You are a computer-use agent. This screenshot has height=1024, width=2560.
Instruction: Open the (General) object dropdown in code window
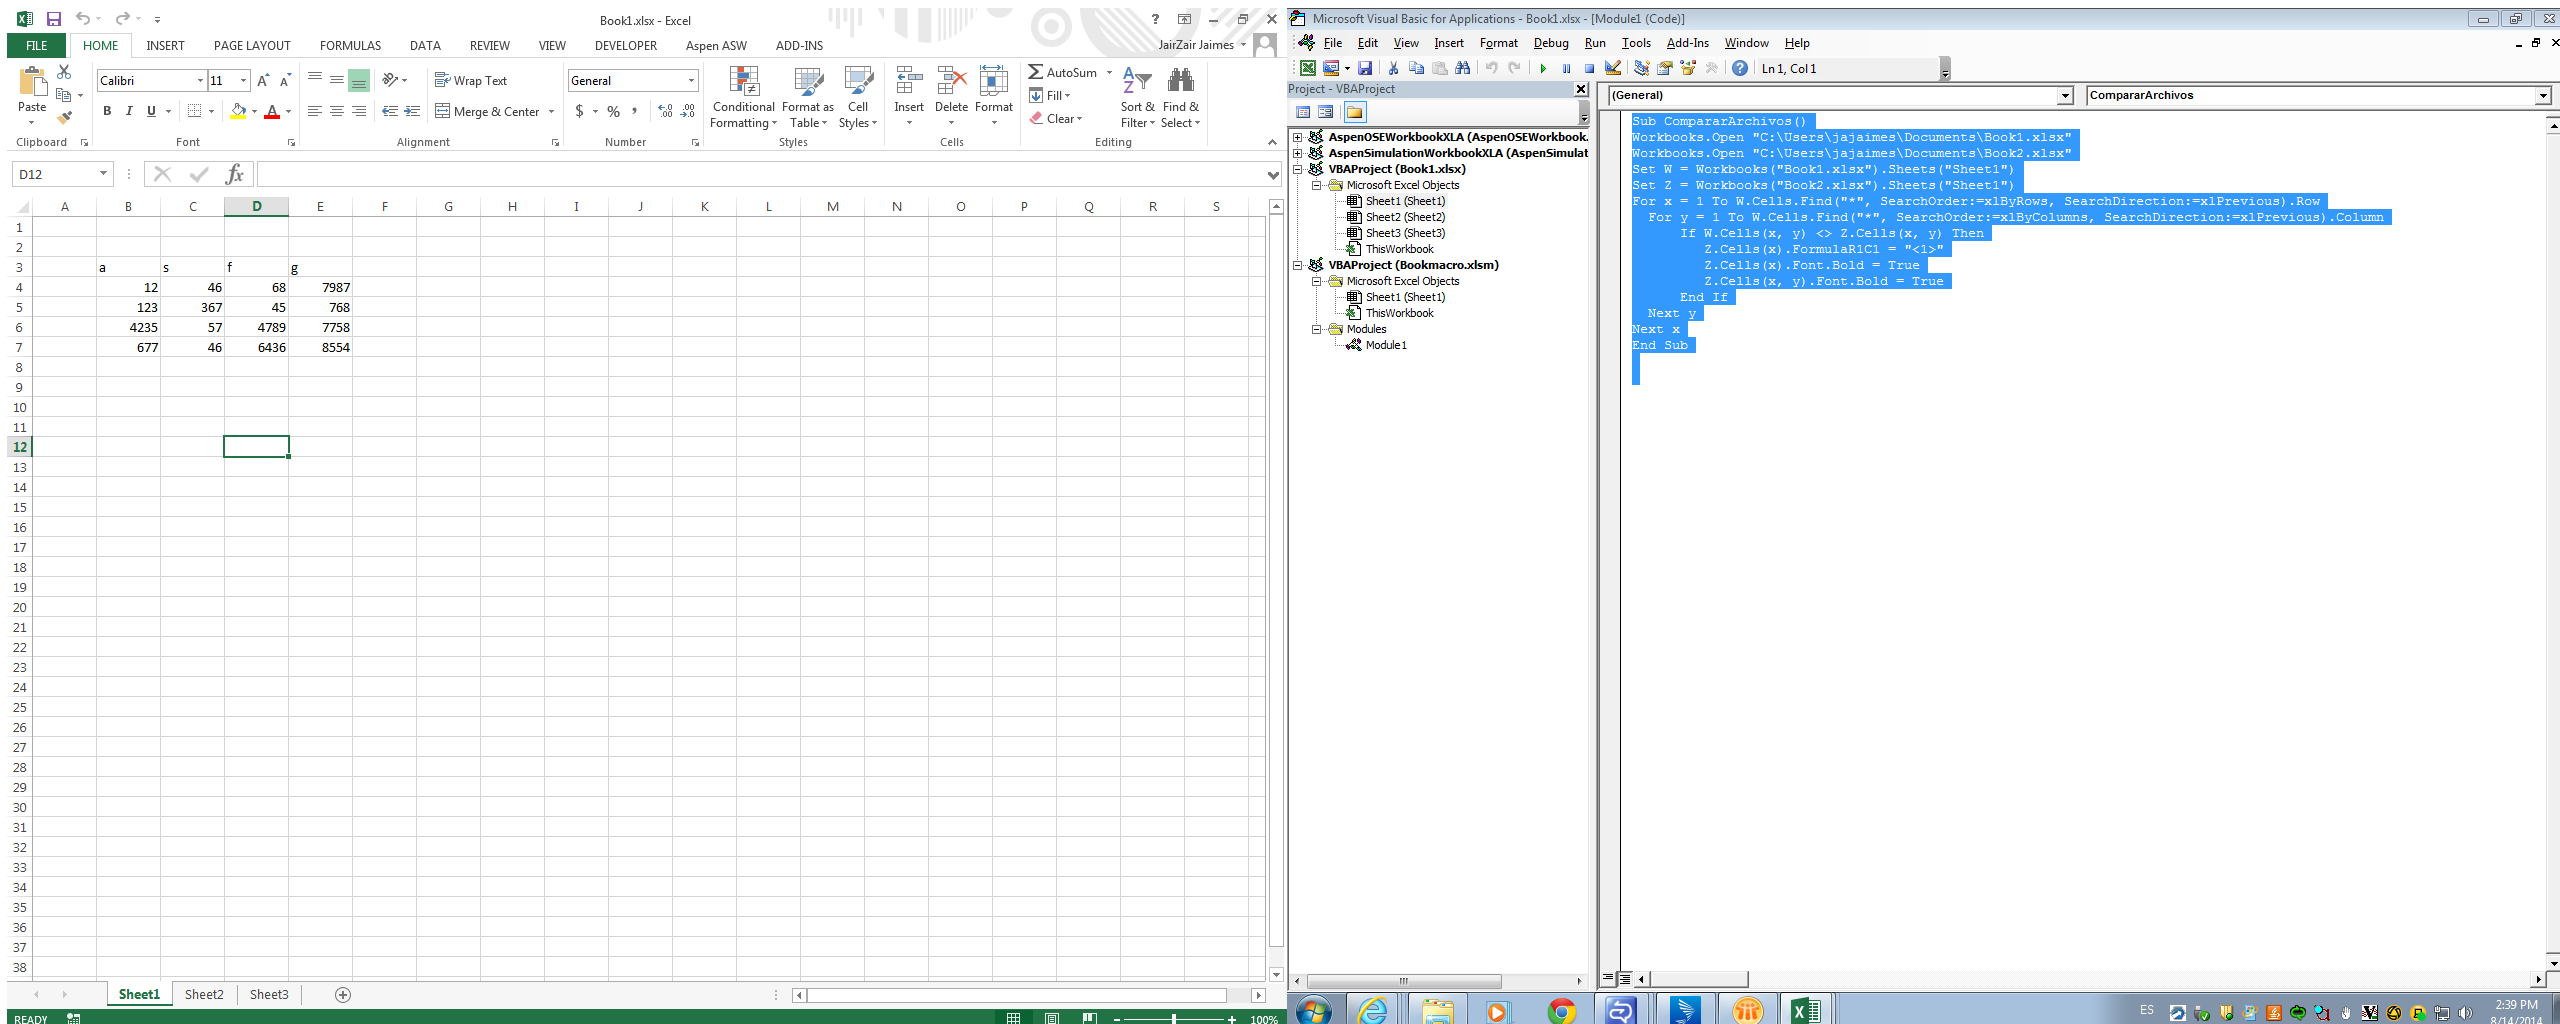pos(2065,95)
